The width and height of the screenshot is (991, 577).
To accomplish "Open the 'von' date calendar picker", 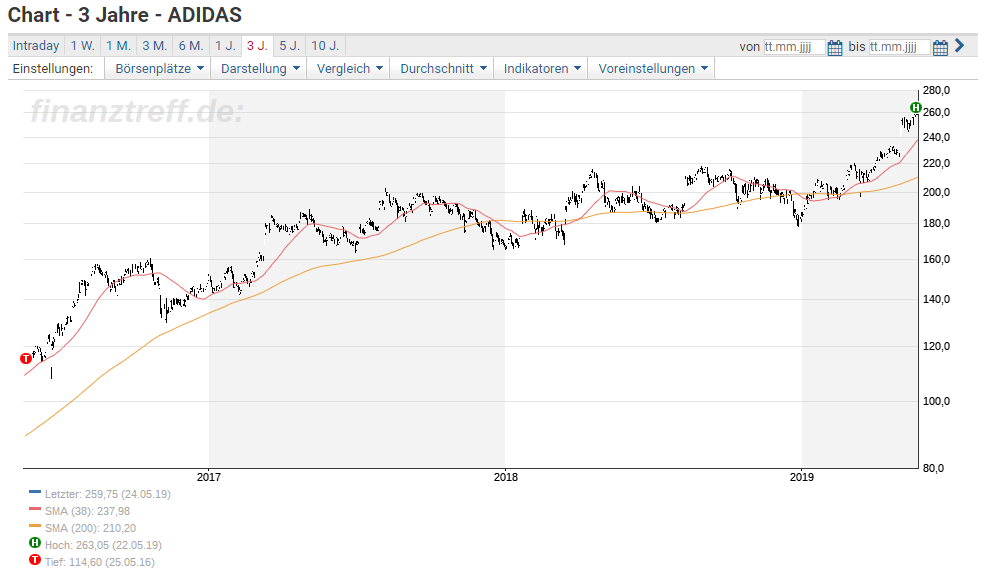I will click(x=835, y=47).
